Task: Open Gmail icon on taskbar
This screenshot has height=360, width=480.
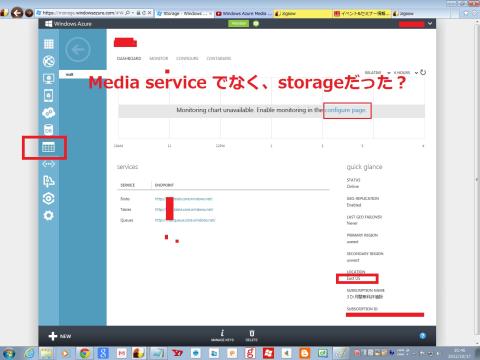Action: coord(122,353)
